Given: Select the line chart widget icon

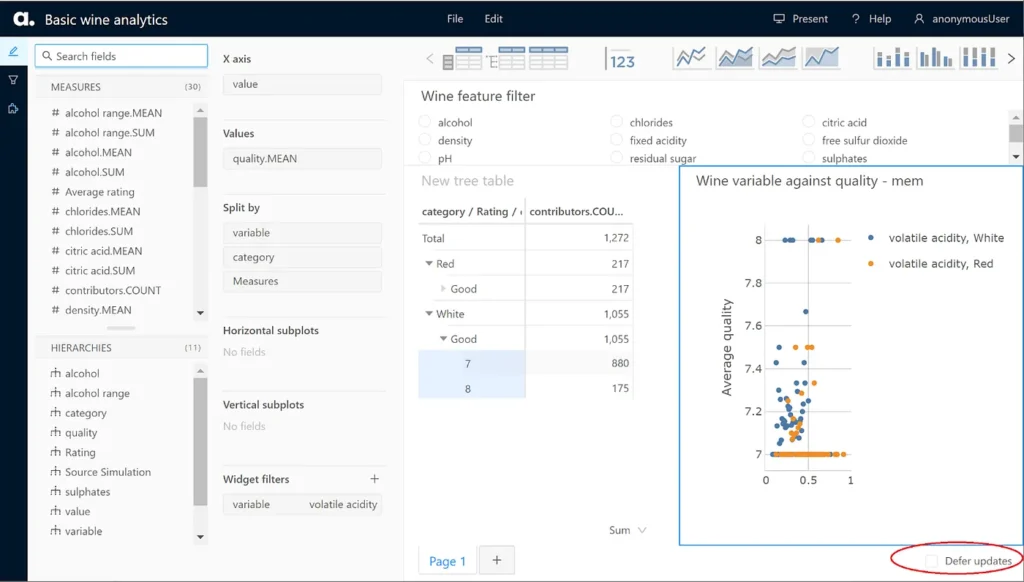Looking at the screenshot, I should point(691,58).
